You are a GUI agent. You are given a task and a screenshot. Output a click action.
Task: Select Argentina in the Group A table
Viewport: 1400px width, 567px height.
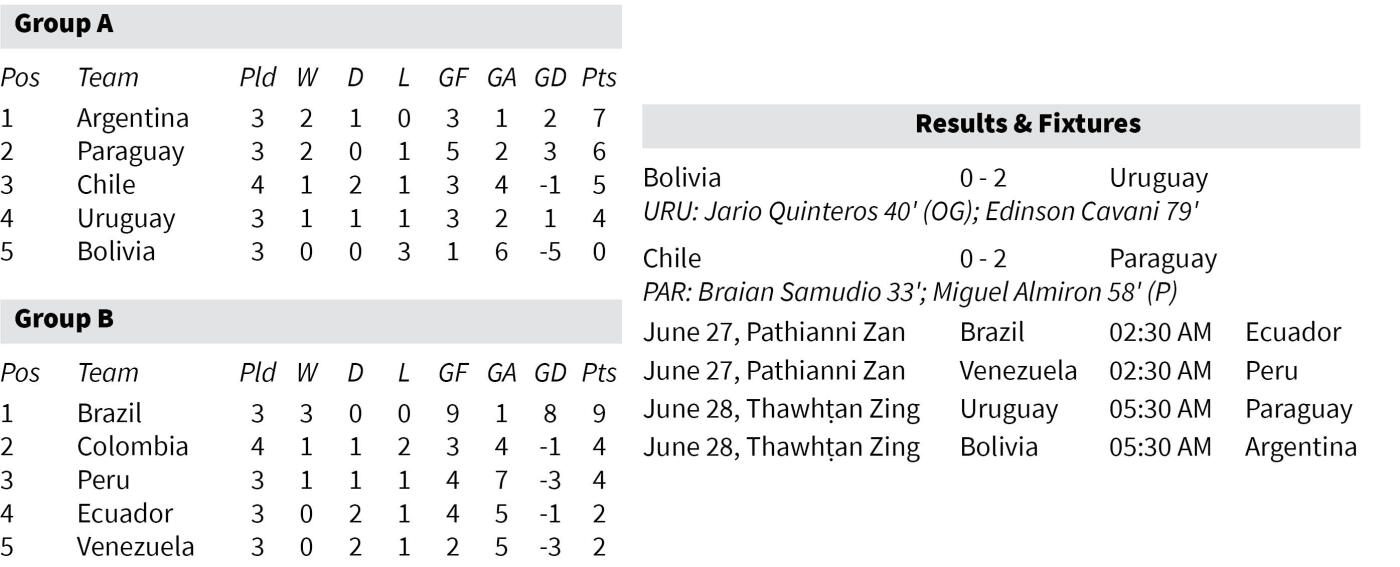133,118
